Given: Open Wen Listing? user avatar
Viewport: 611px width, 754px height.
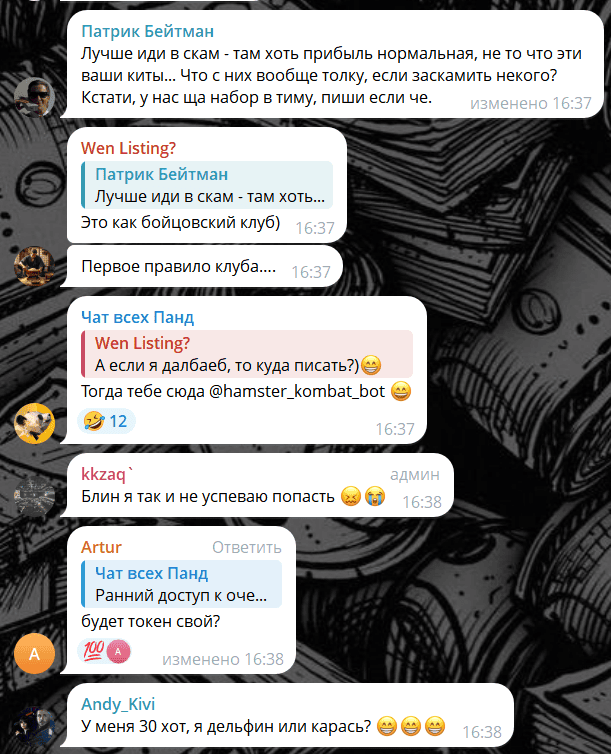Looking at the screenshot, I should pyautogui.click(x=34, y=266).
